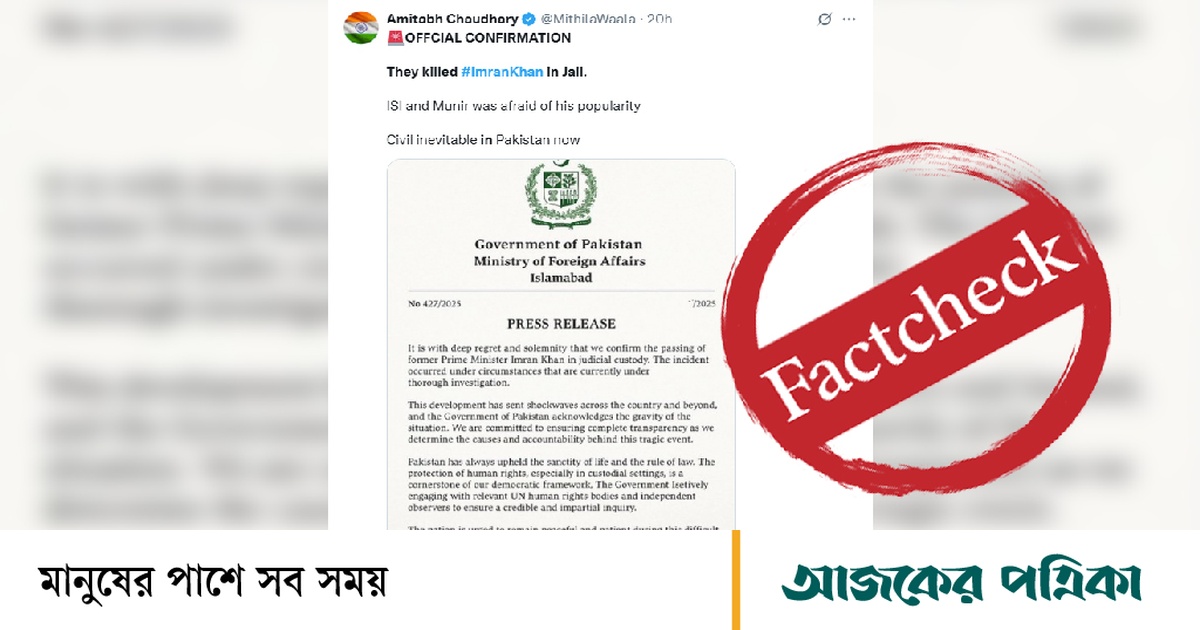1200x630 pixels.
Task: Click the red siren emoji
Action: coord(394,38)
